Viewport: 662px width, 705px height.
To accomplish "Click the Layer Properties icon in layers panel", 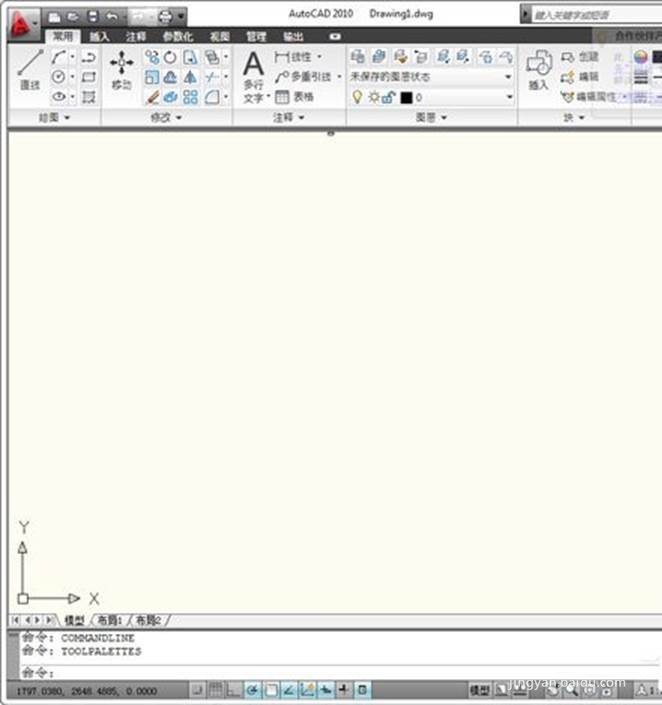I will pos(358,57).
